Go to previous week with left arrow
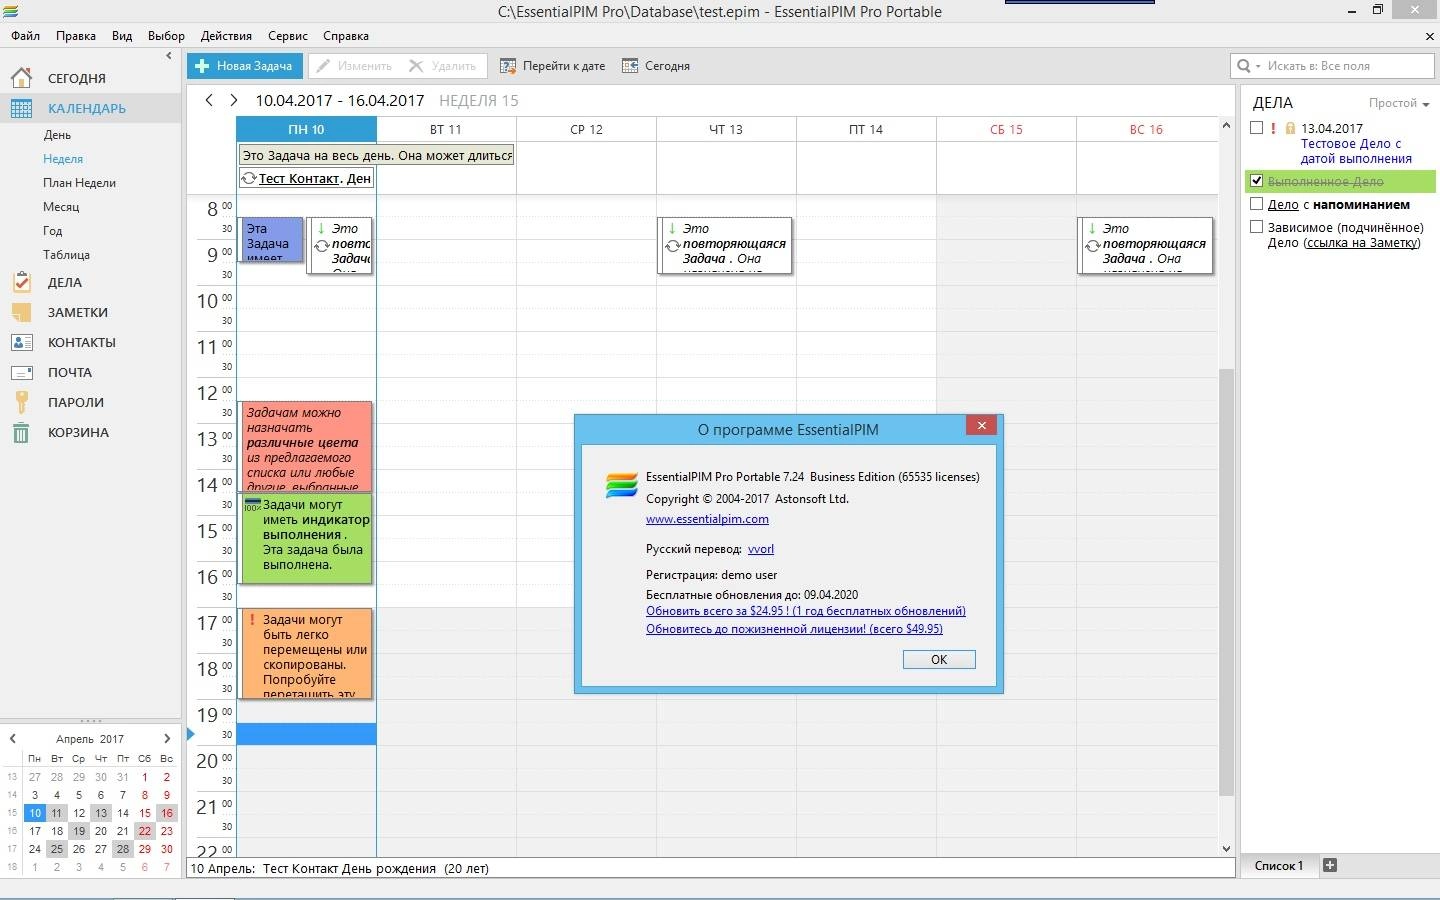This screenshot has height=900, width=1440. click(x=209, y=100)
